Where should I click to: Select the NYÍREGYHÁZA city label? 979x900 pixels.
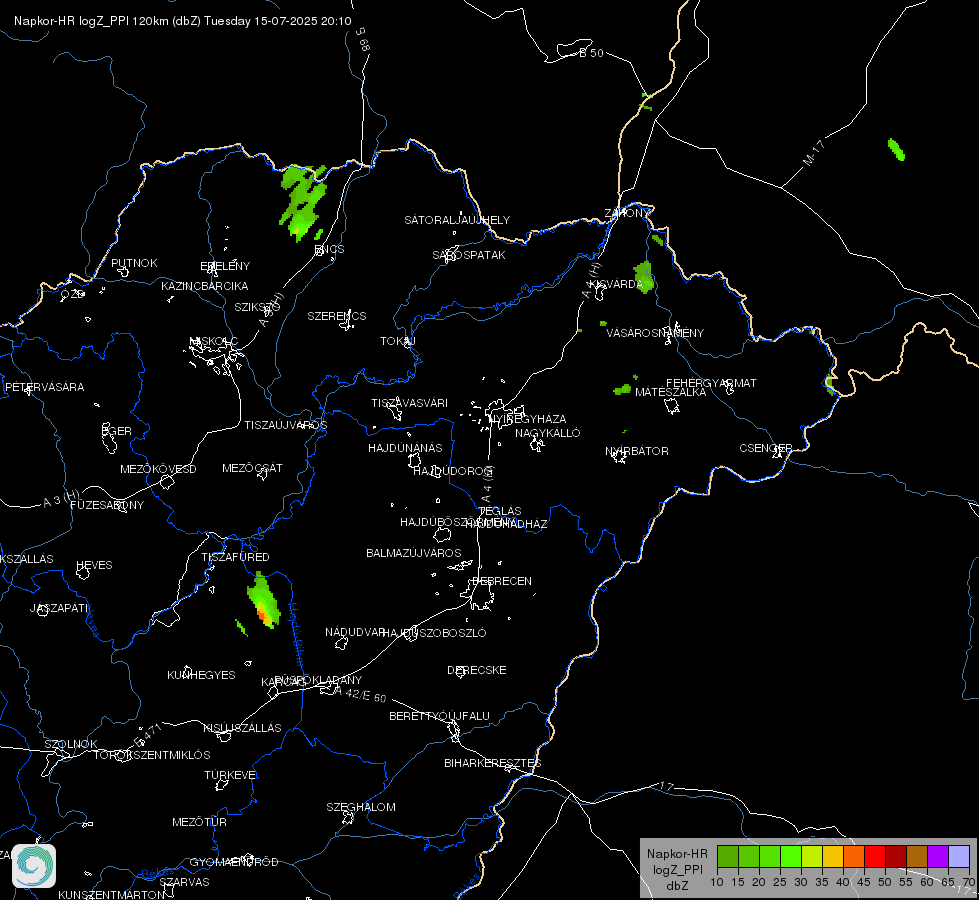coord(528,418)
